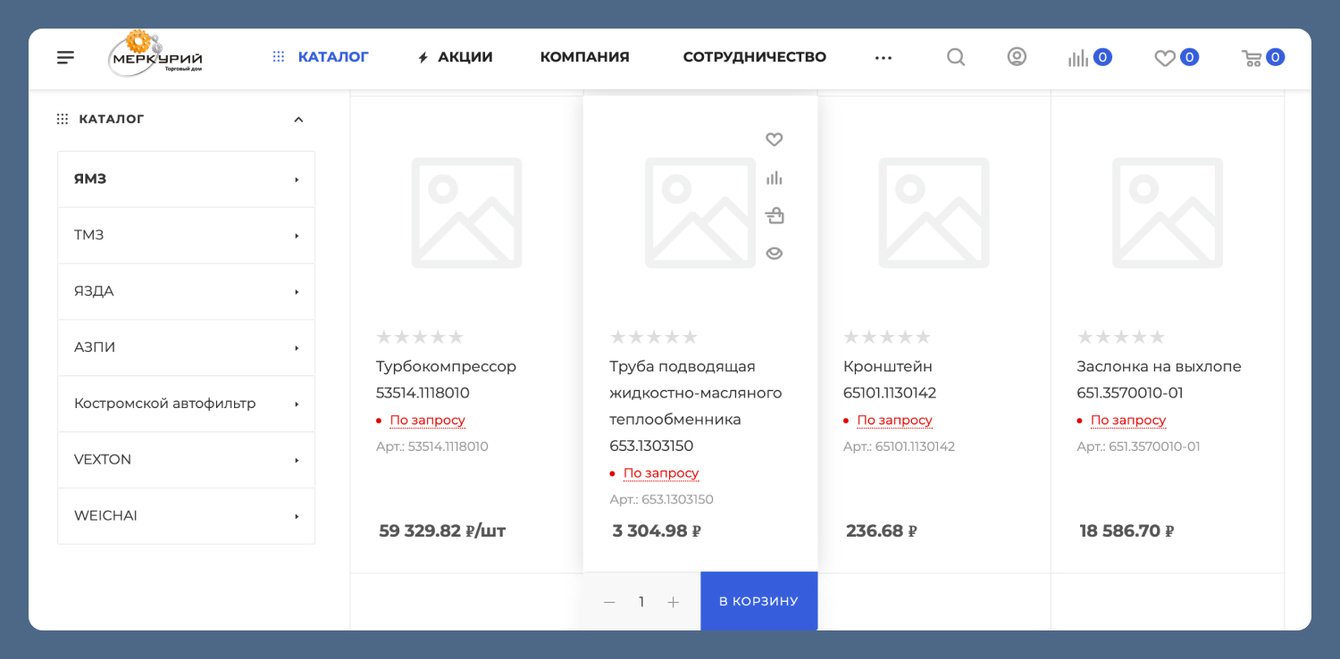The width and height of the screenshot is (1340, 659).
Task: Open the Акции menu item
Action: click(455, 57)
